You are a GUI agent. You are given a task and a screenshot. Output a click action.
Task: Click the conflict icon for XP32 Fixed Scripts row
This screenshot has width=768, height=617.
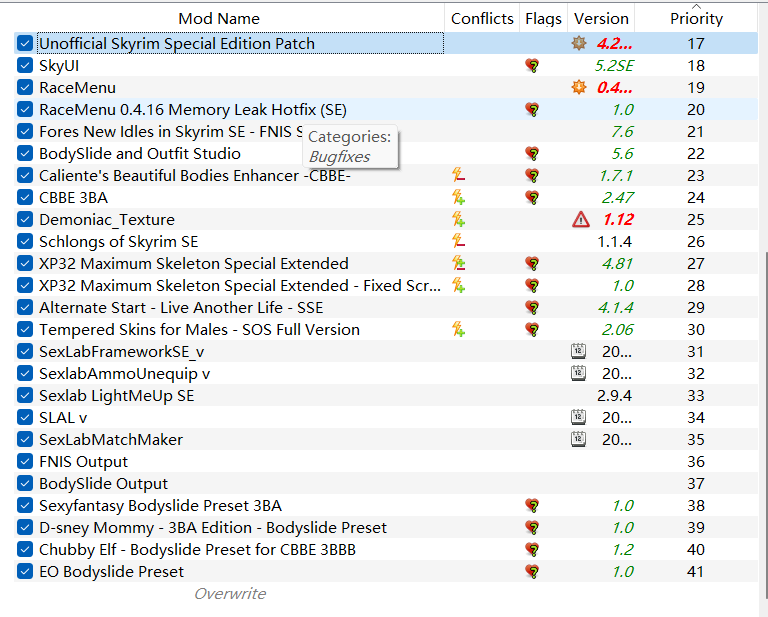458,285
